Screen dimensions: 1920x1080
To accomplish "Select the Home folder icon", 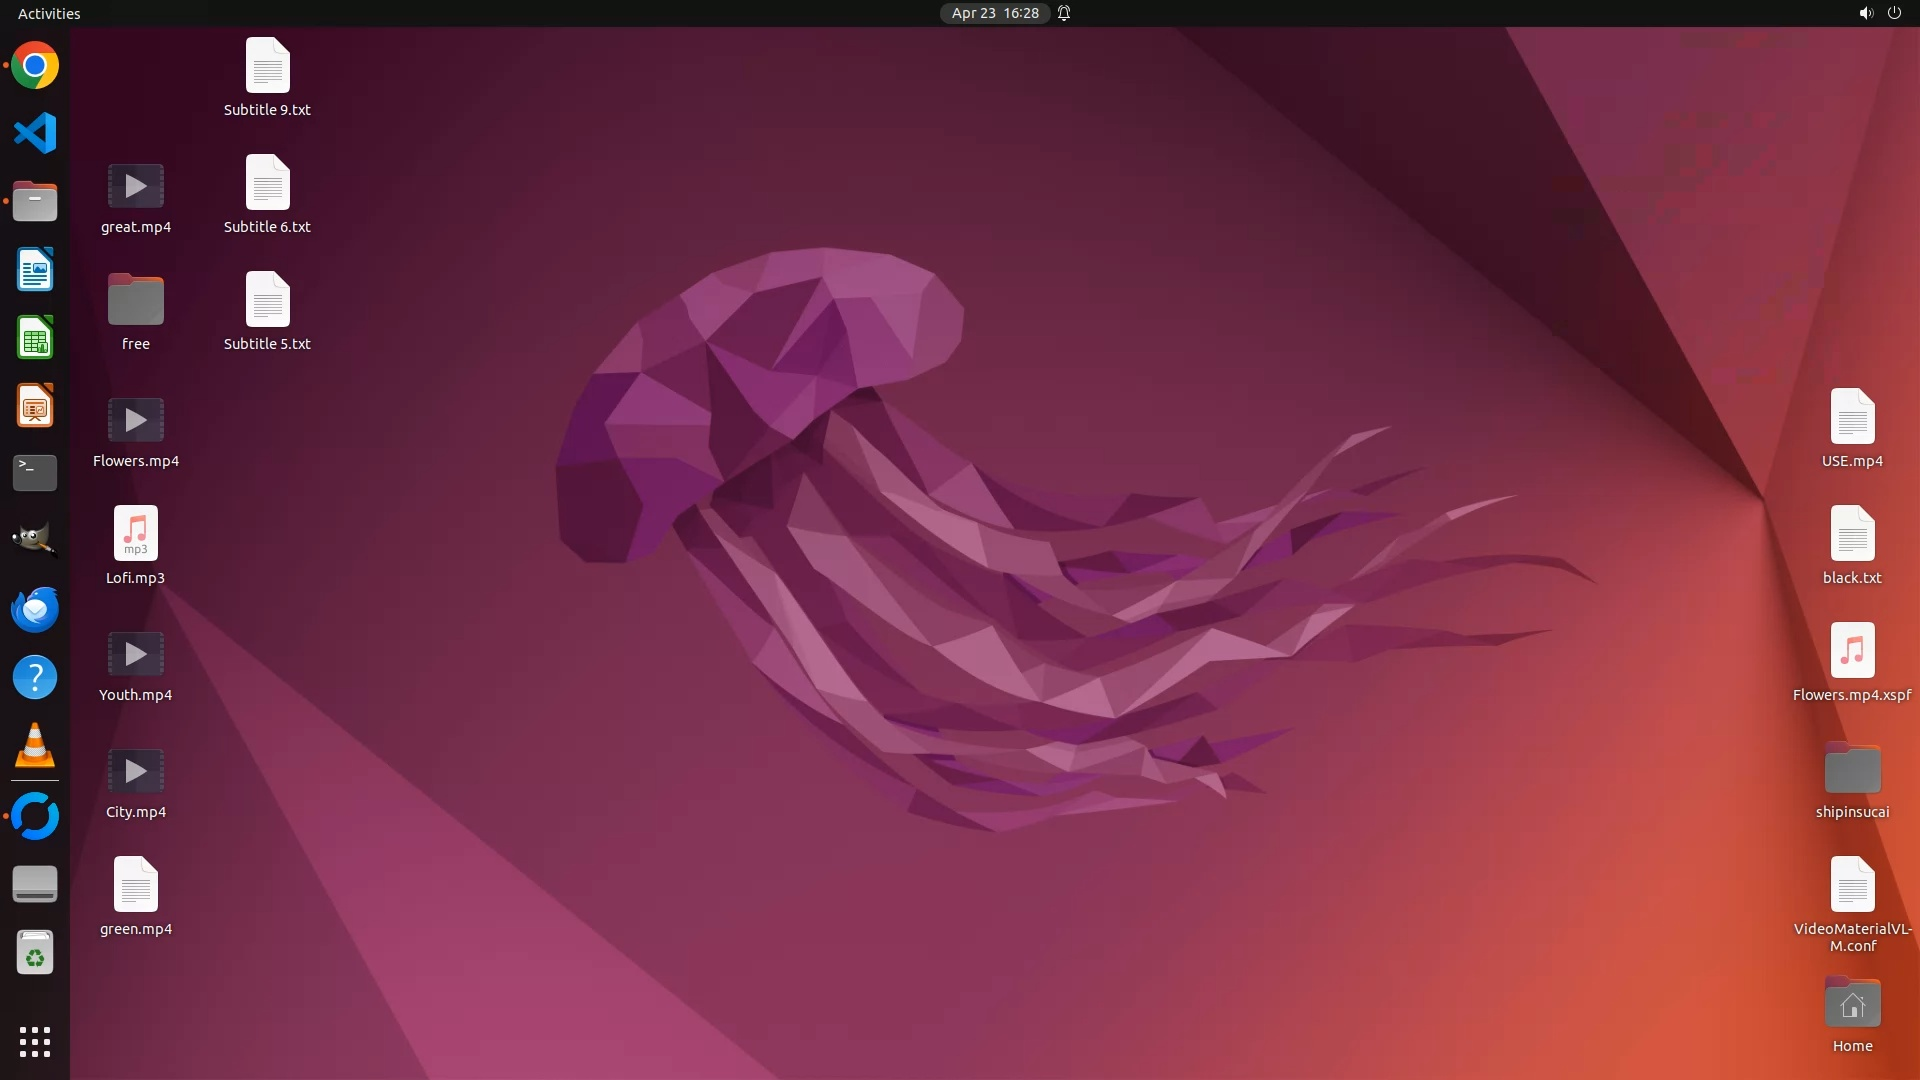I will (1852, 1004).
